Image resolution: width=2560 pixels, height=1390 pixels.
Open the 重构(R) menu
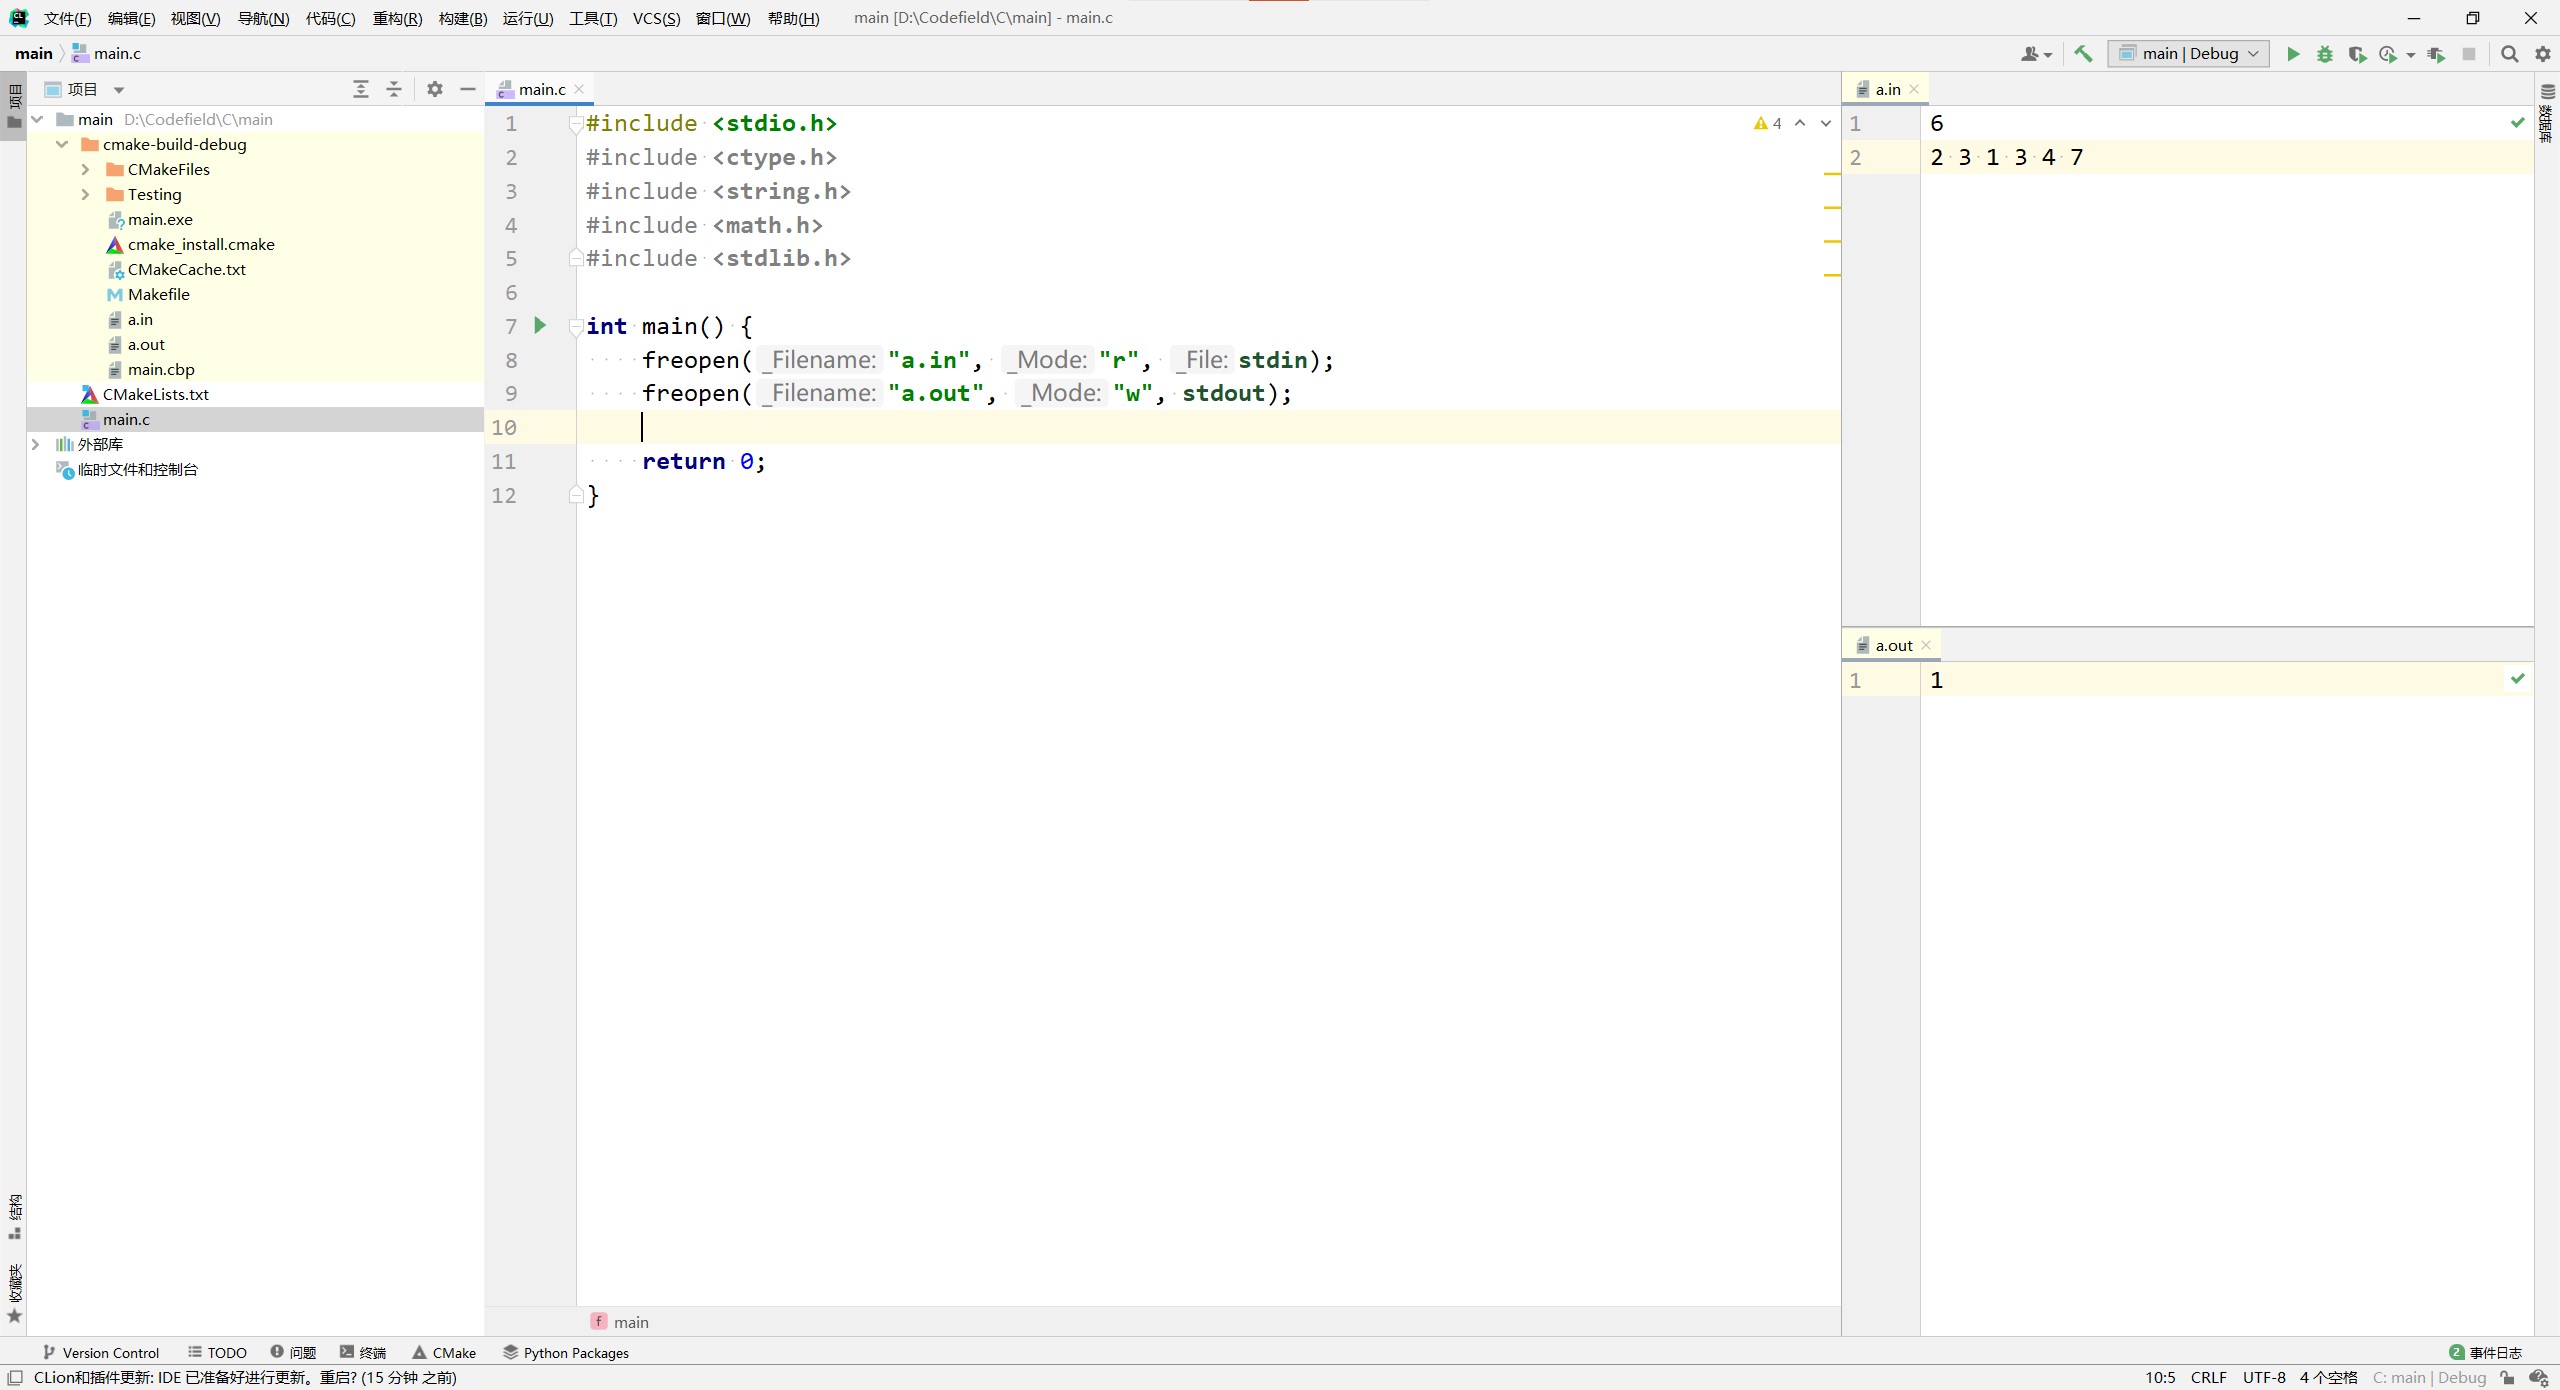click(x=397, y=18)
